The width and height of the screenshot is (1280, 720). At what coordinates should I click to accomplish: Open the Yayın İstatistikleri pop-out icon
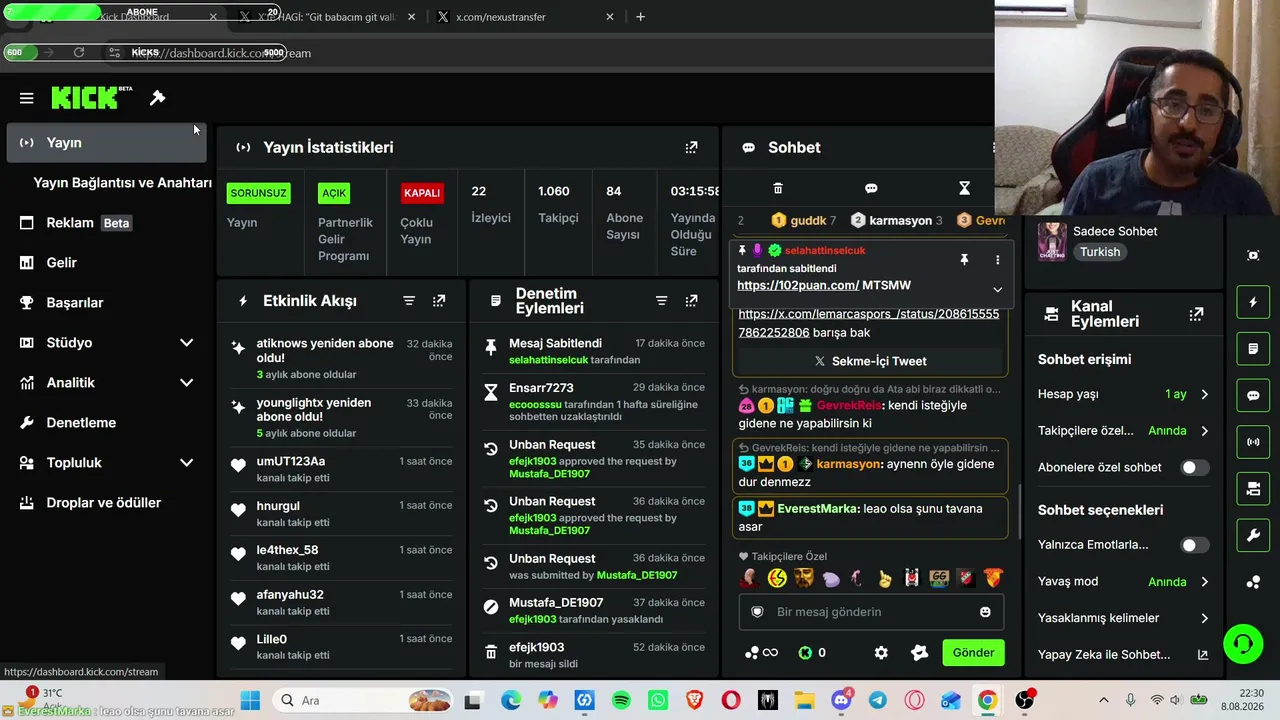(x=691, y=147)
